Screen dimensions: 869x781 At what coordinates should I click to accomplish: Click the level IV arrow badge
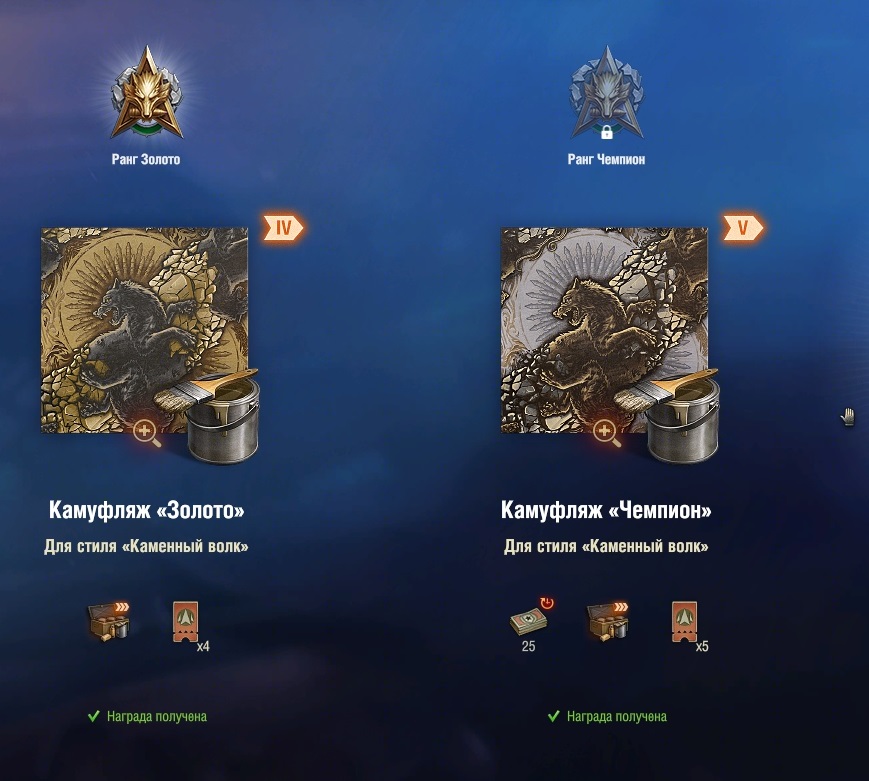click(283, 227)
